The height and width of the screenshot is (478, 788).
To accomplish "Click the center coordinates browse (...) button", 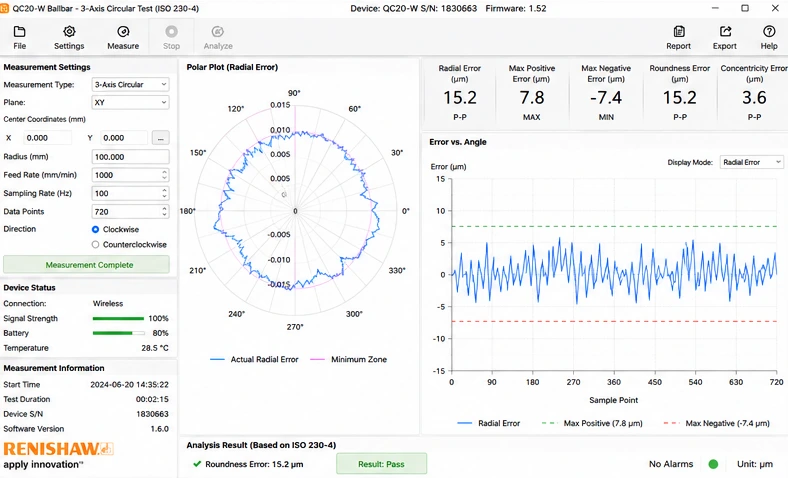I will (x=160, y=138).
